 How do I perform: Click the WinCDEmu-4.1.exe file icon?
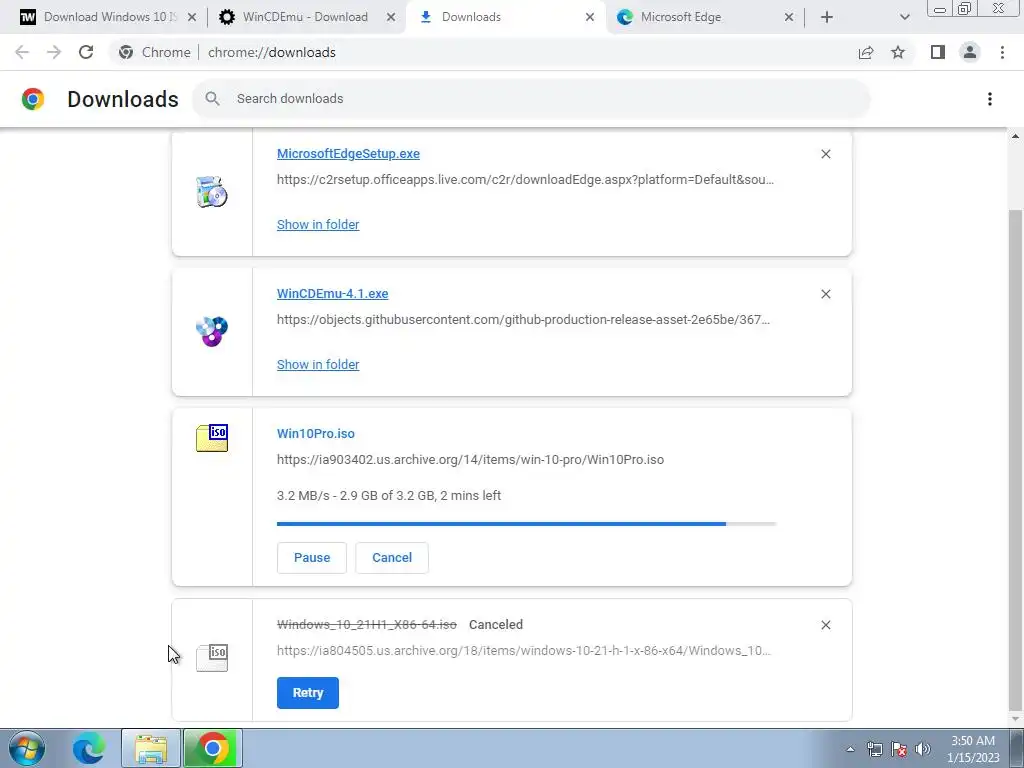tap(212, 331)
